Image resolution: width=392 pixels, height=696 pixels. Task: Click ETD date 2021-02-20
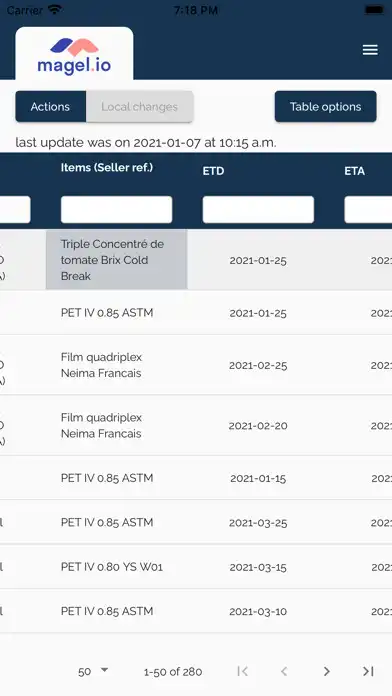click(258, 426)
